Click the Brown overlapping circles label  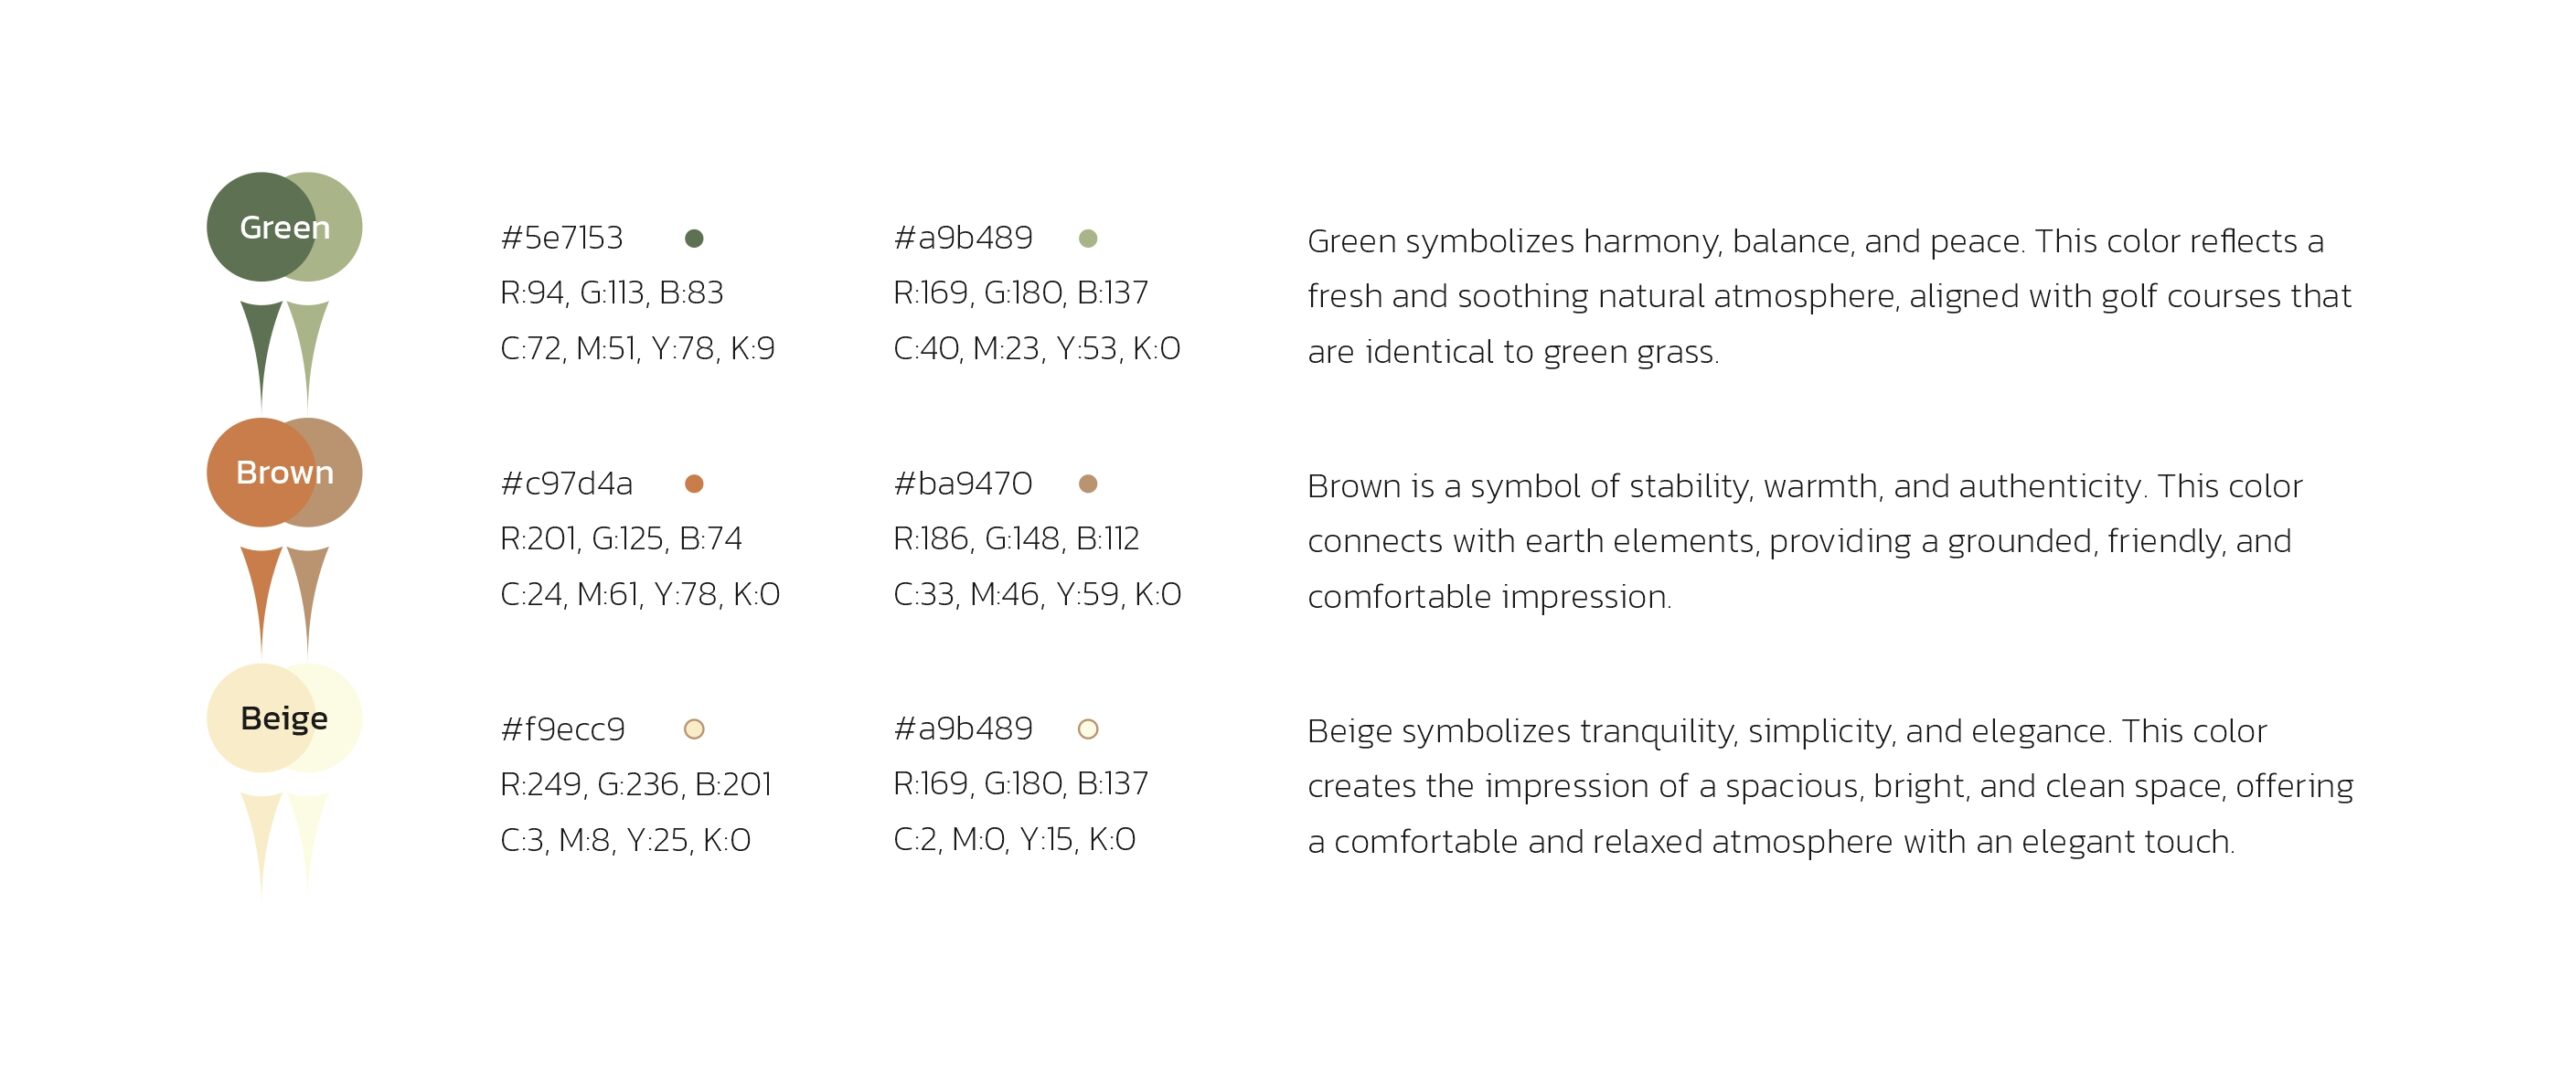(x=284, y=472)
